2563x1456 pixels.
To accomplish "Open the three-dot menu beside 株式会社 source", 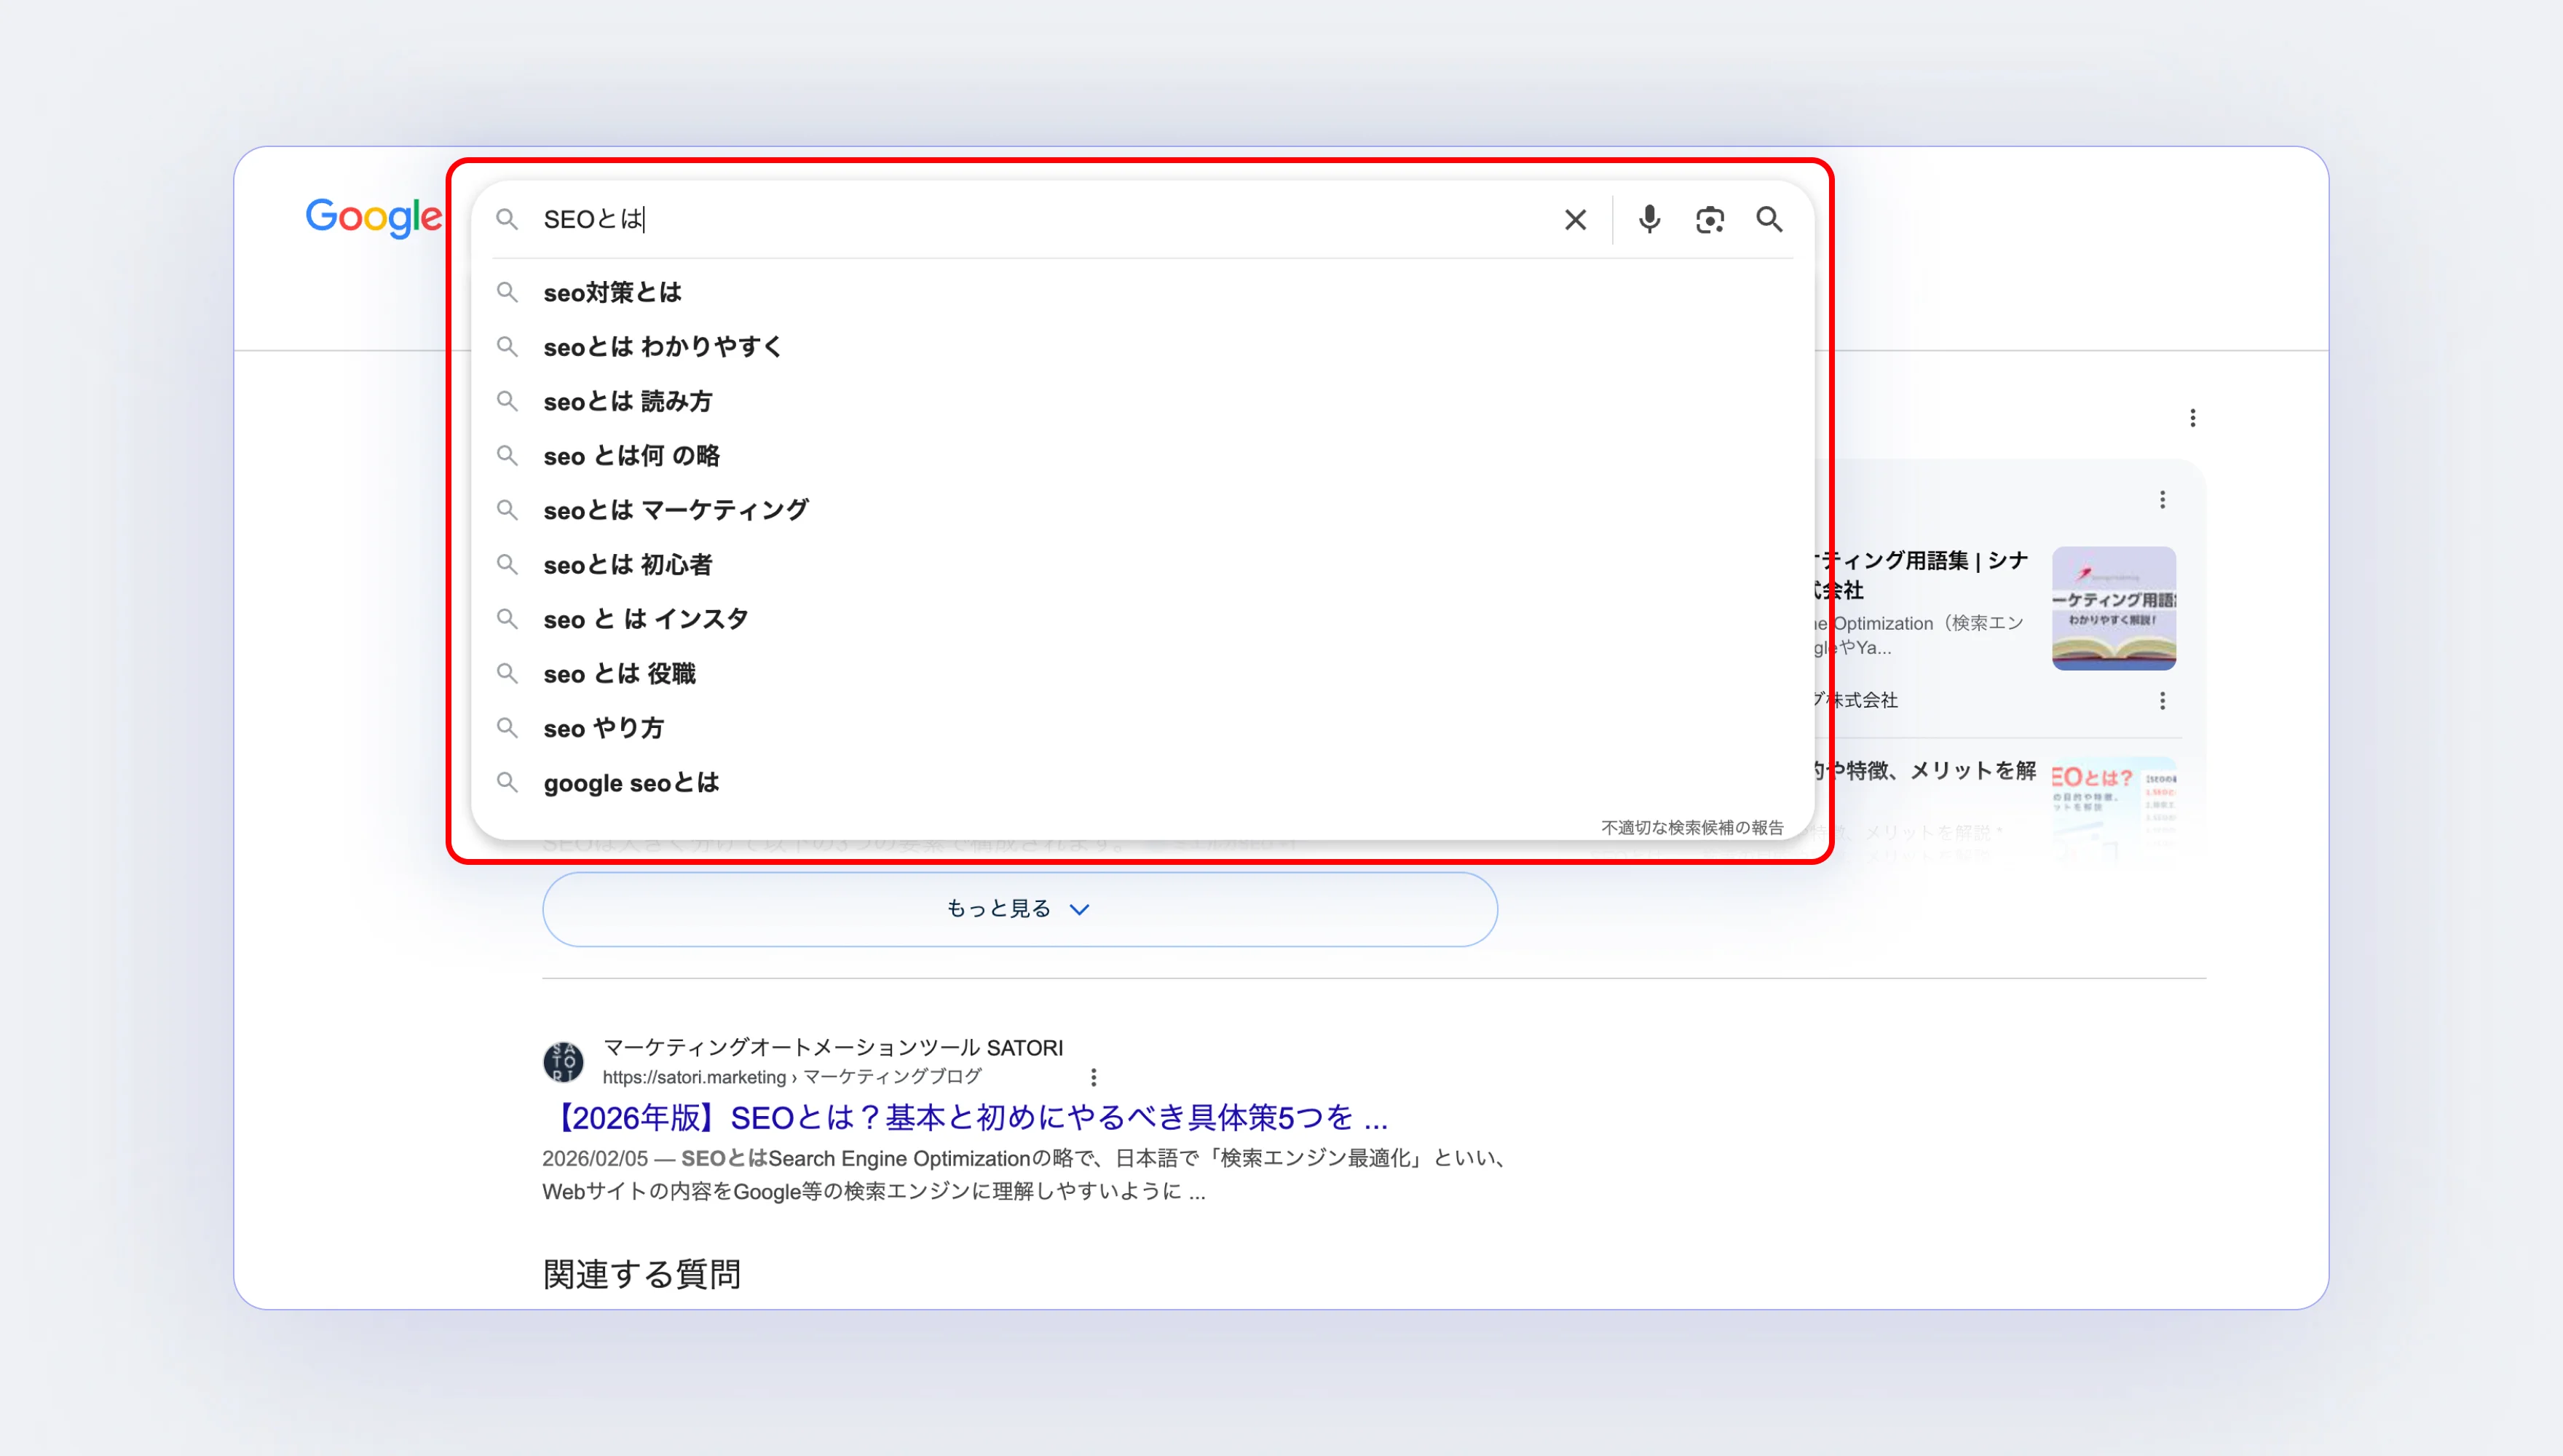I will coord(2162,701).
